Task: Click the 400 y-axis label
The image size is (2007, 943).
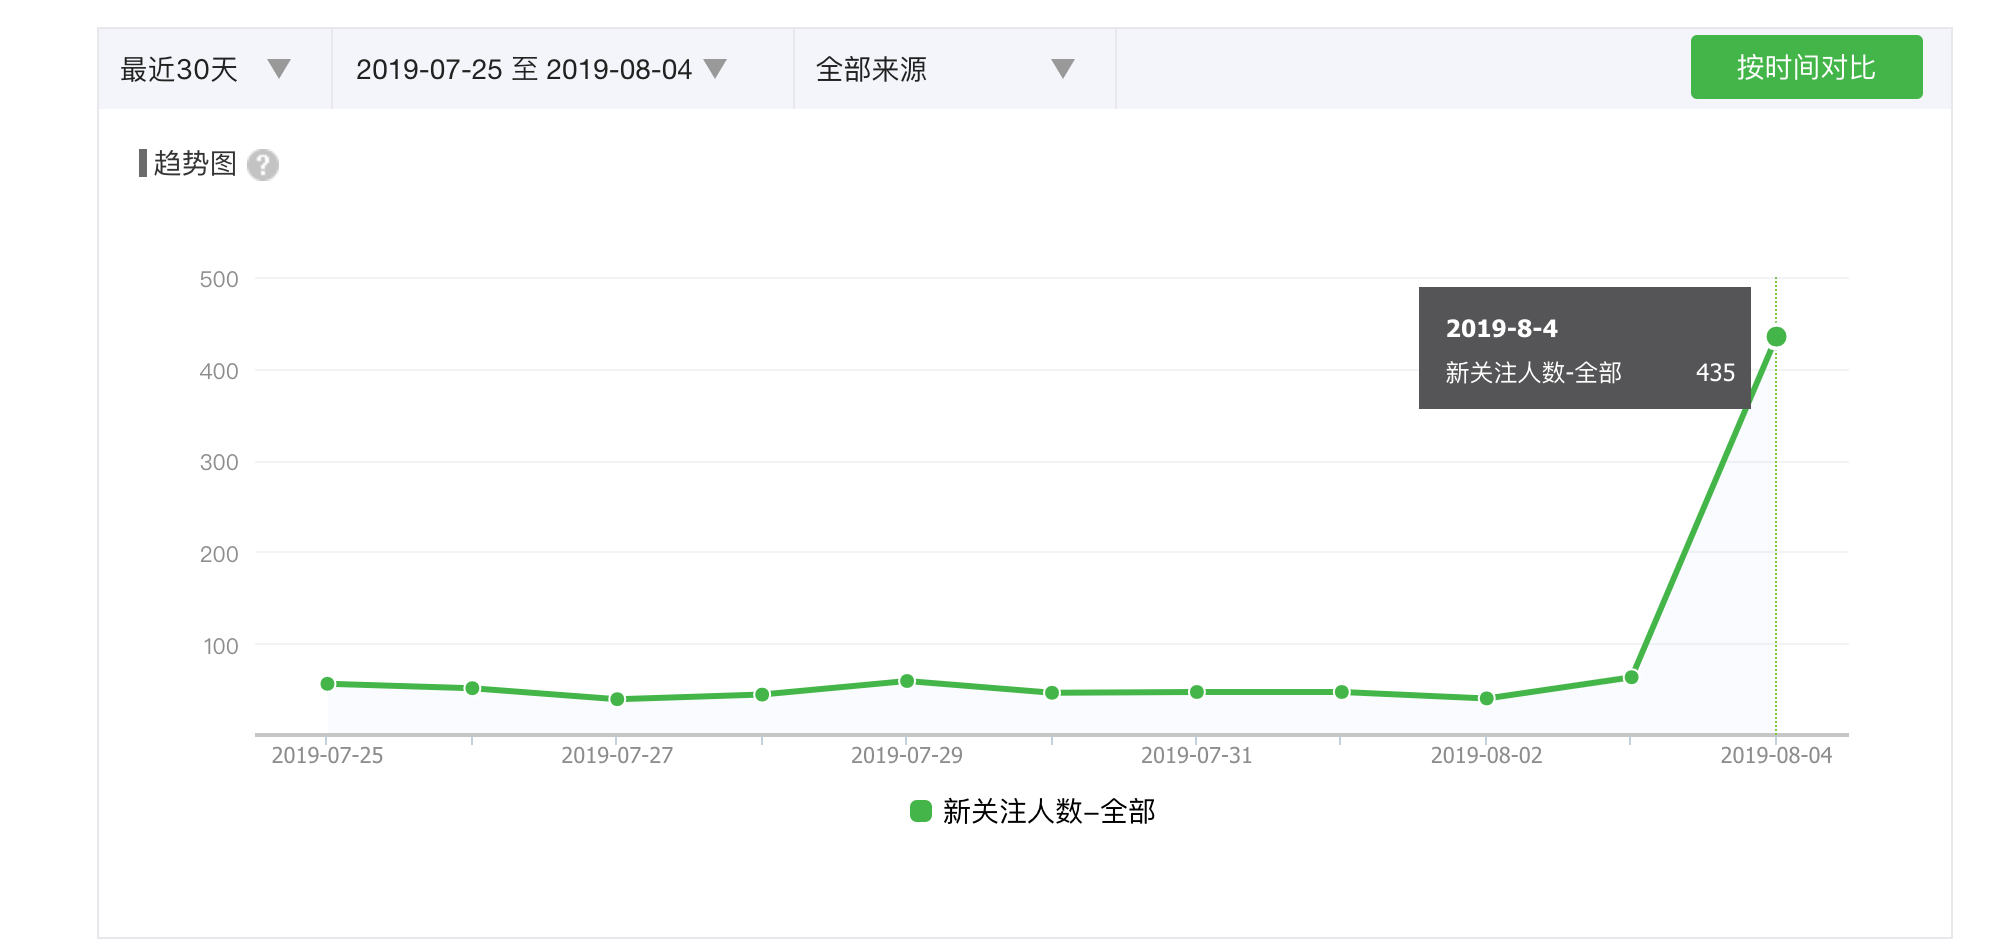Action: (x=219, y=372)
